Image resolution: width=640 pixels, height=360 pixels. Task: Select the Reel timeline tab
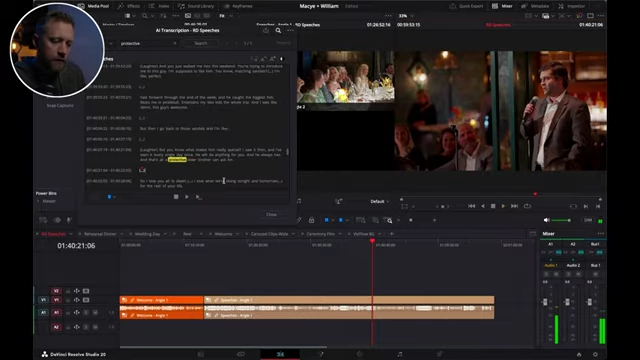tap(187, 234)
